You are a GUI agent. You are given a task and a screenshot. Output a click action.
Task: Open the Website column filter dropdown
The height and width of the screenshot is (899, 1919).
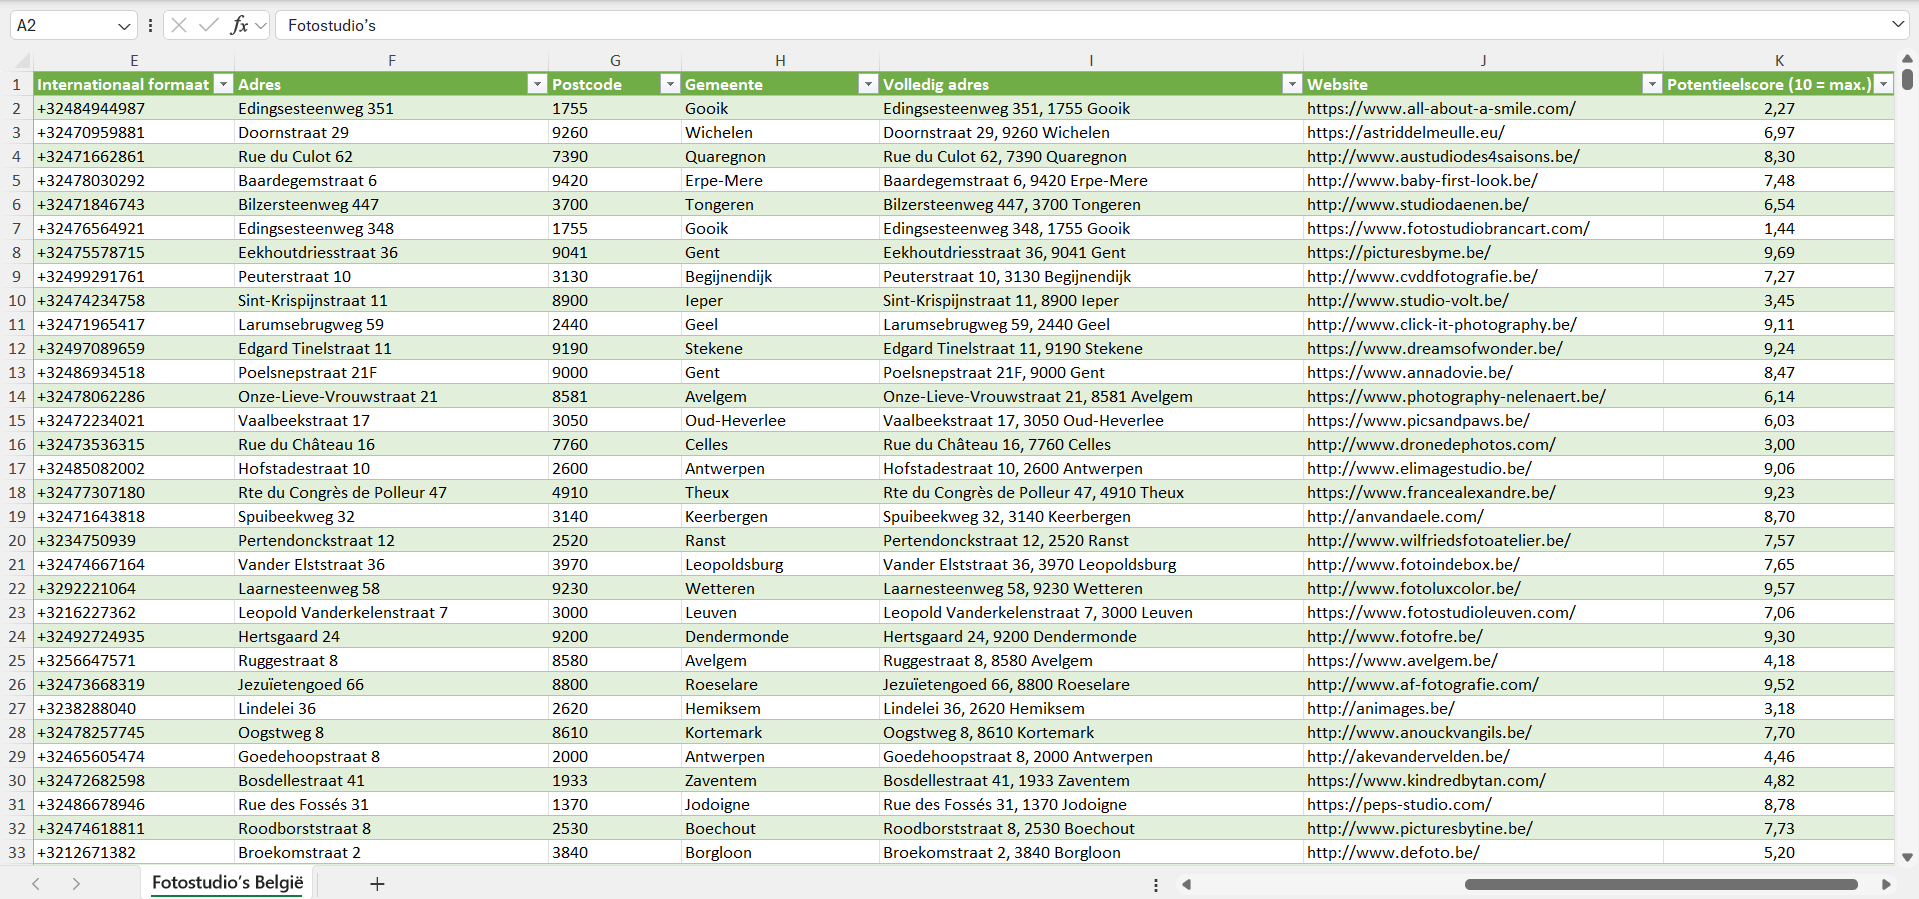point(1652,84)
